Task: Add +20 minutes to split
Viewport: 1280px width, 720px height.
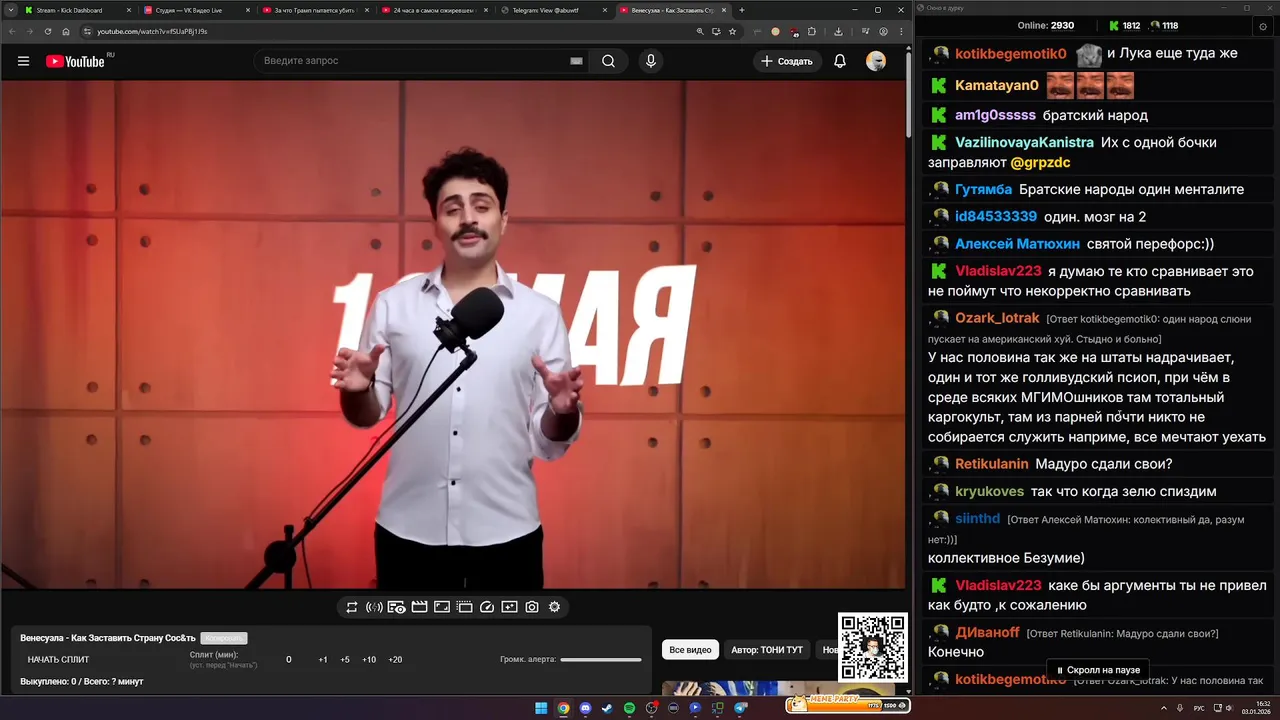Action: tap(395, 659)
